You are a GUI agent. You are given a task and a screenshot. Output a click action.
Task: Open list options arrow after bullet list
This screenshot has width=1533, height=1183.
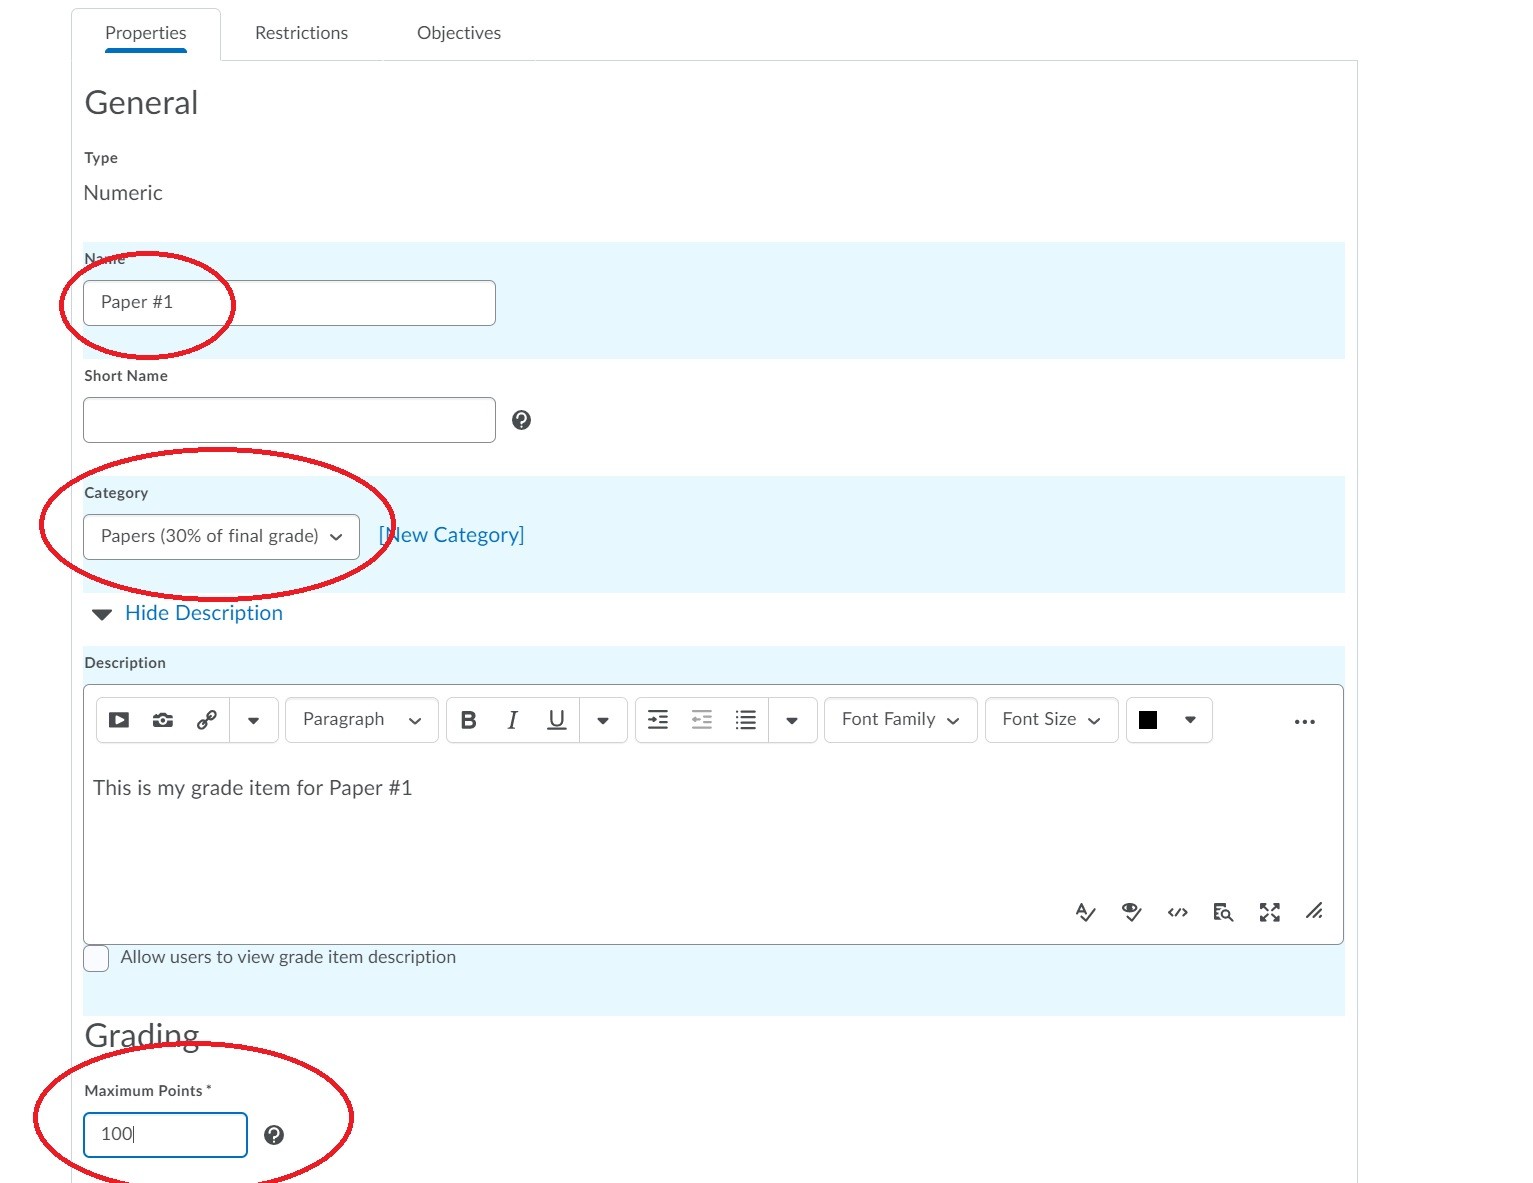point(792,720)
